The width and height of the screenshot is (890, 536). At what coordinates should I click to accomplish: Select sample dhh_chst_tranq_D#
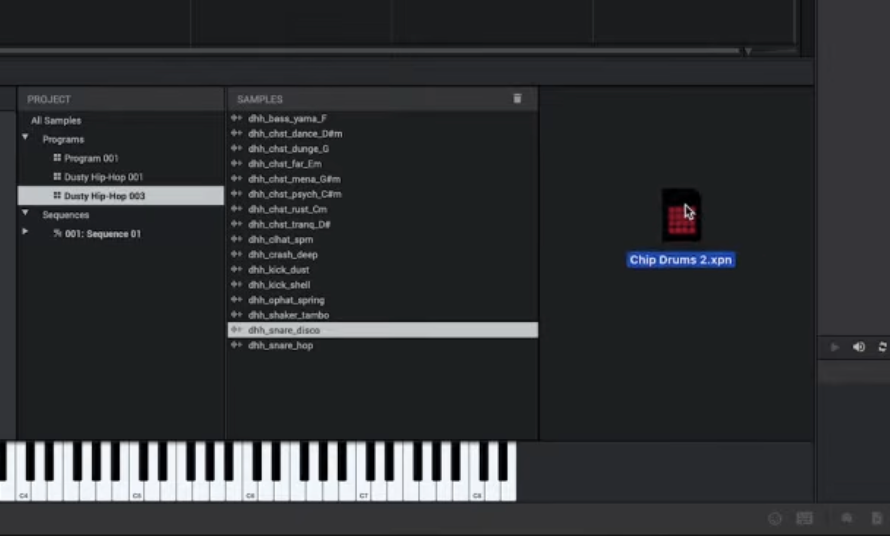tap(289, 224)
